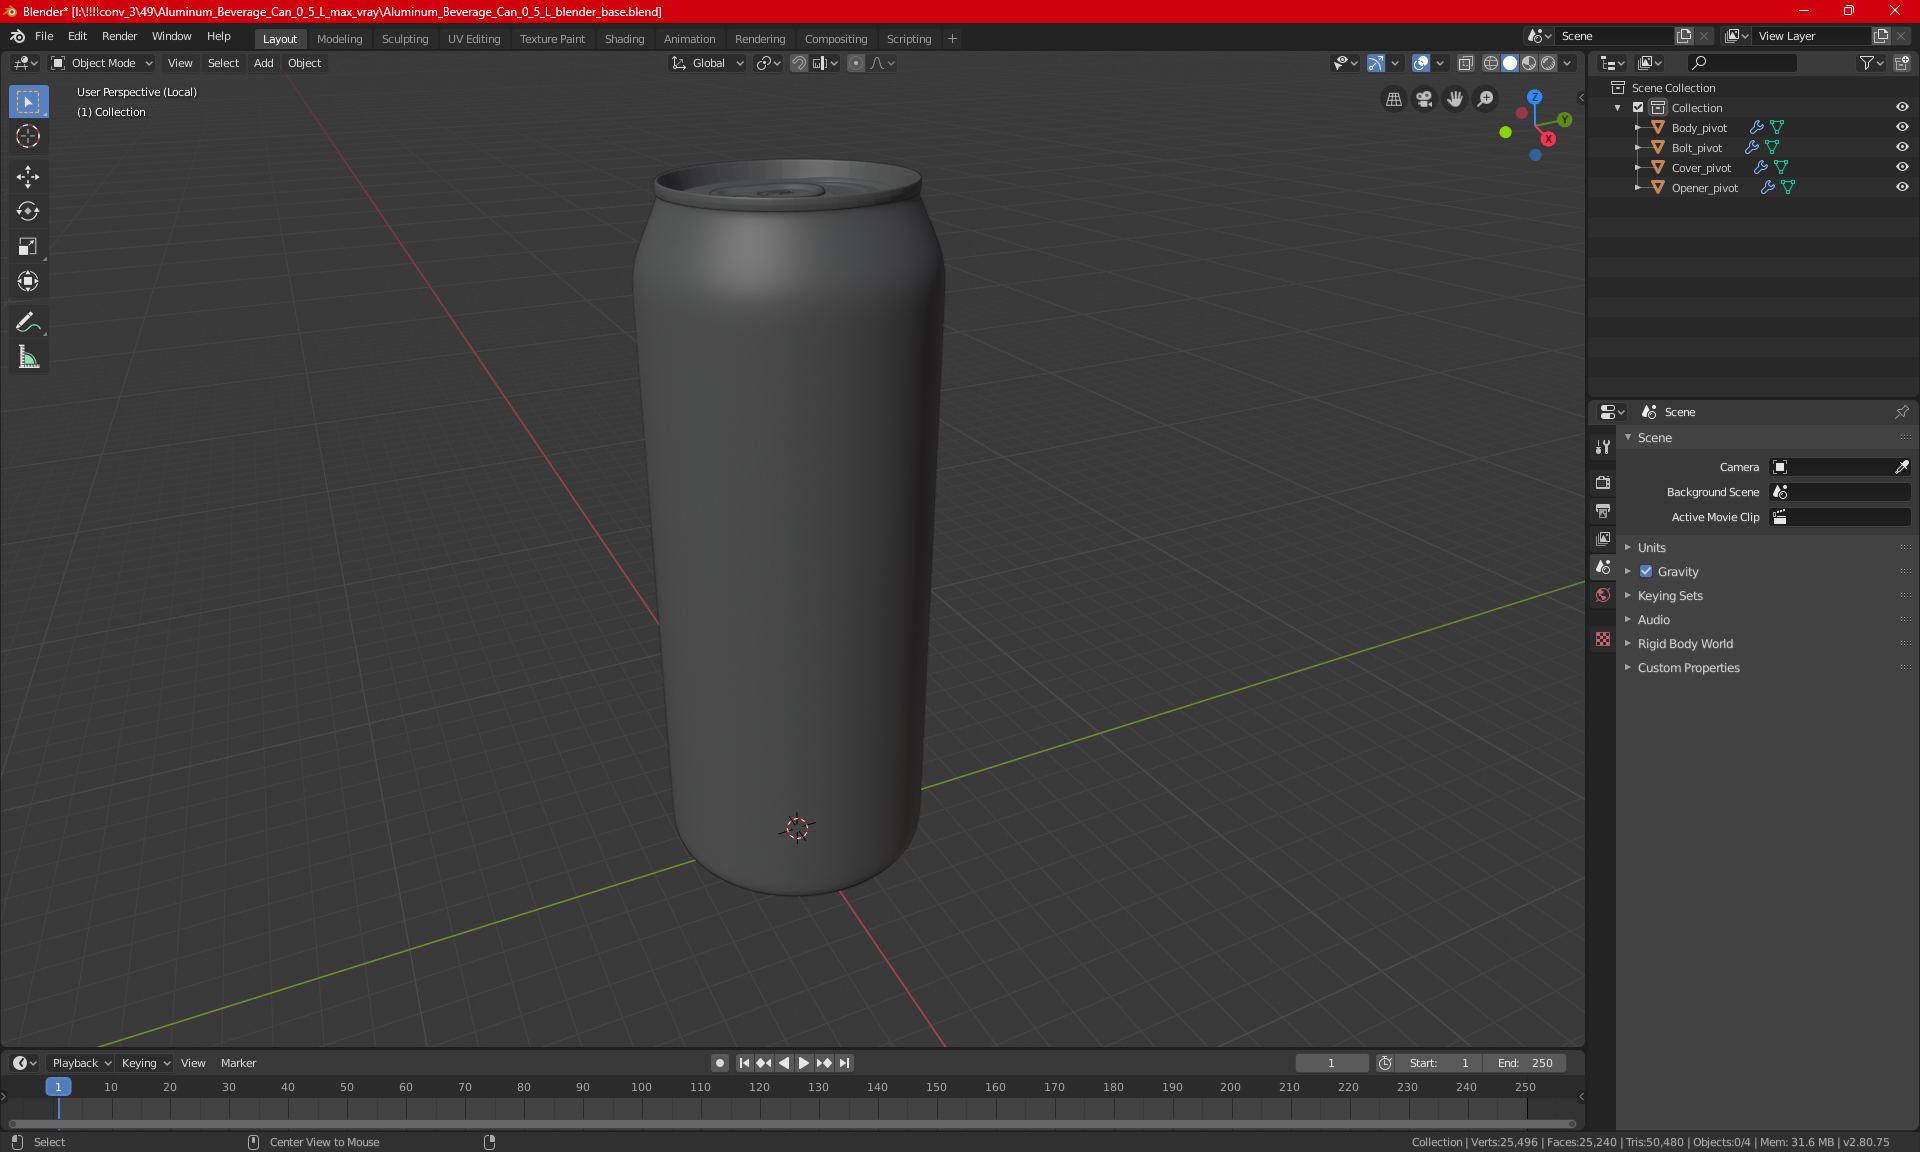This screenshot has width=1920, height=1152.
Task: Toggle snapping magnet button
Action: pyautogui.click(x=799, y=63)
